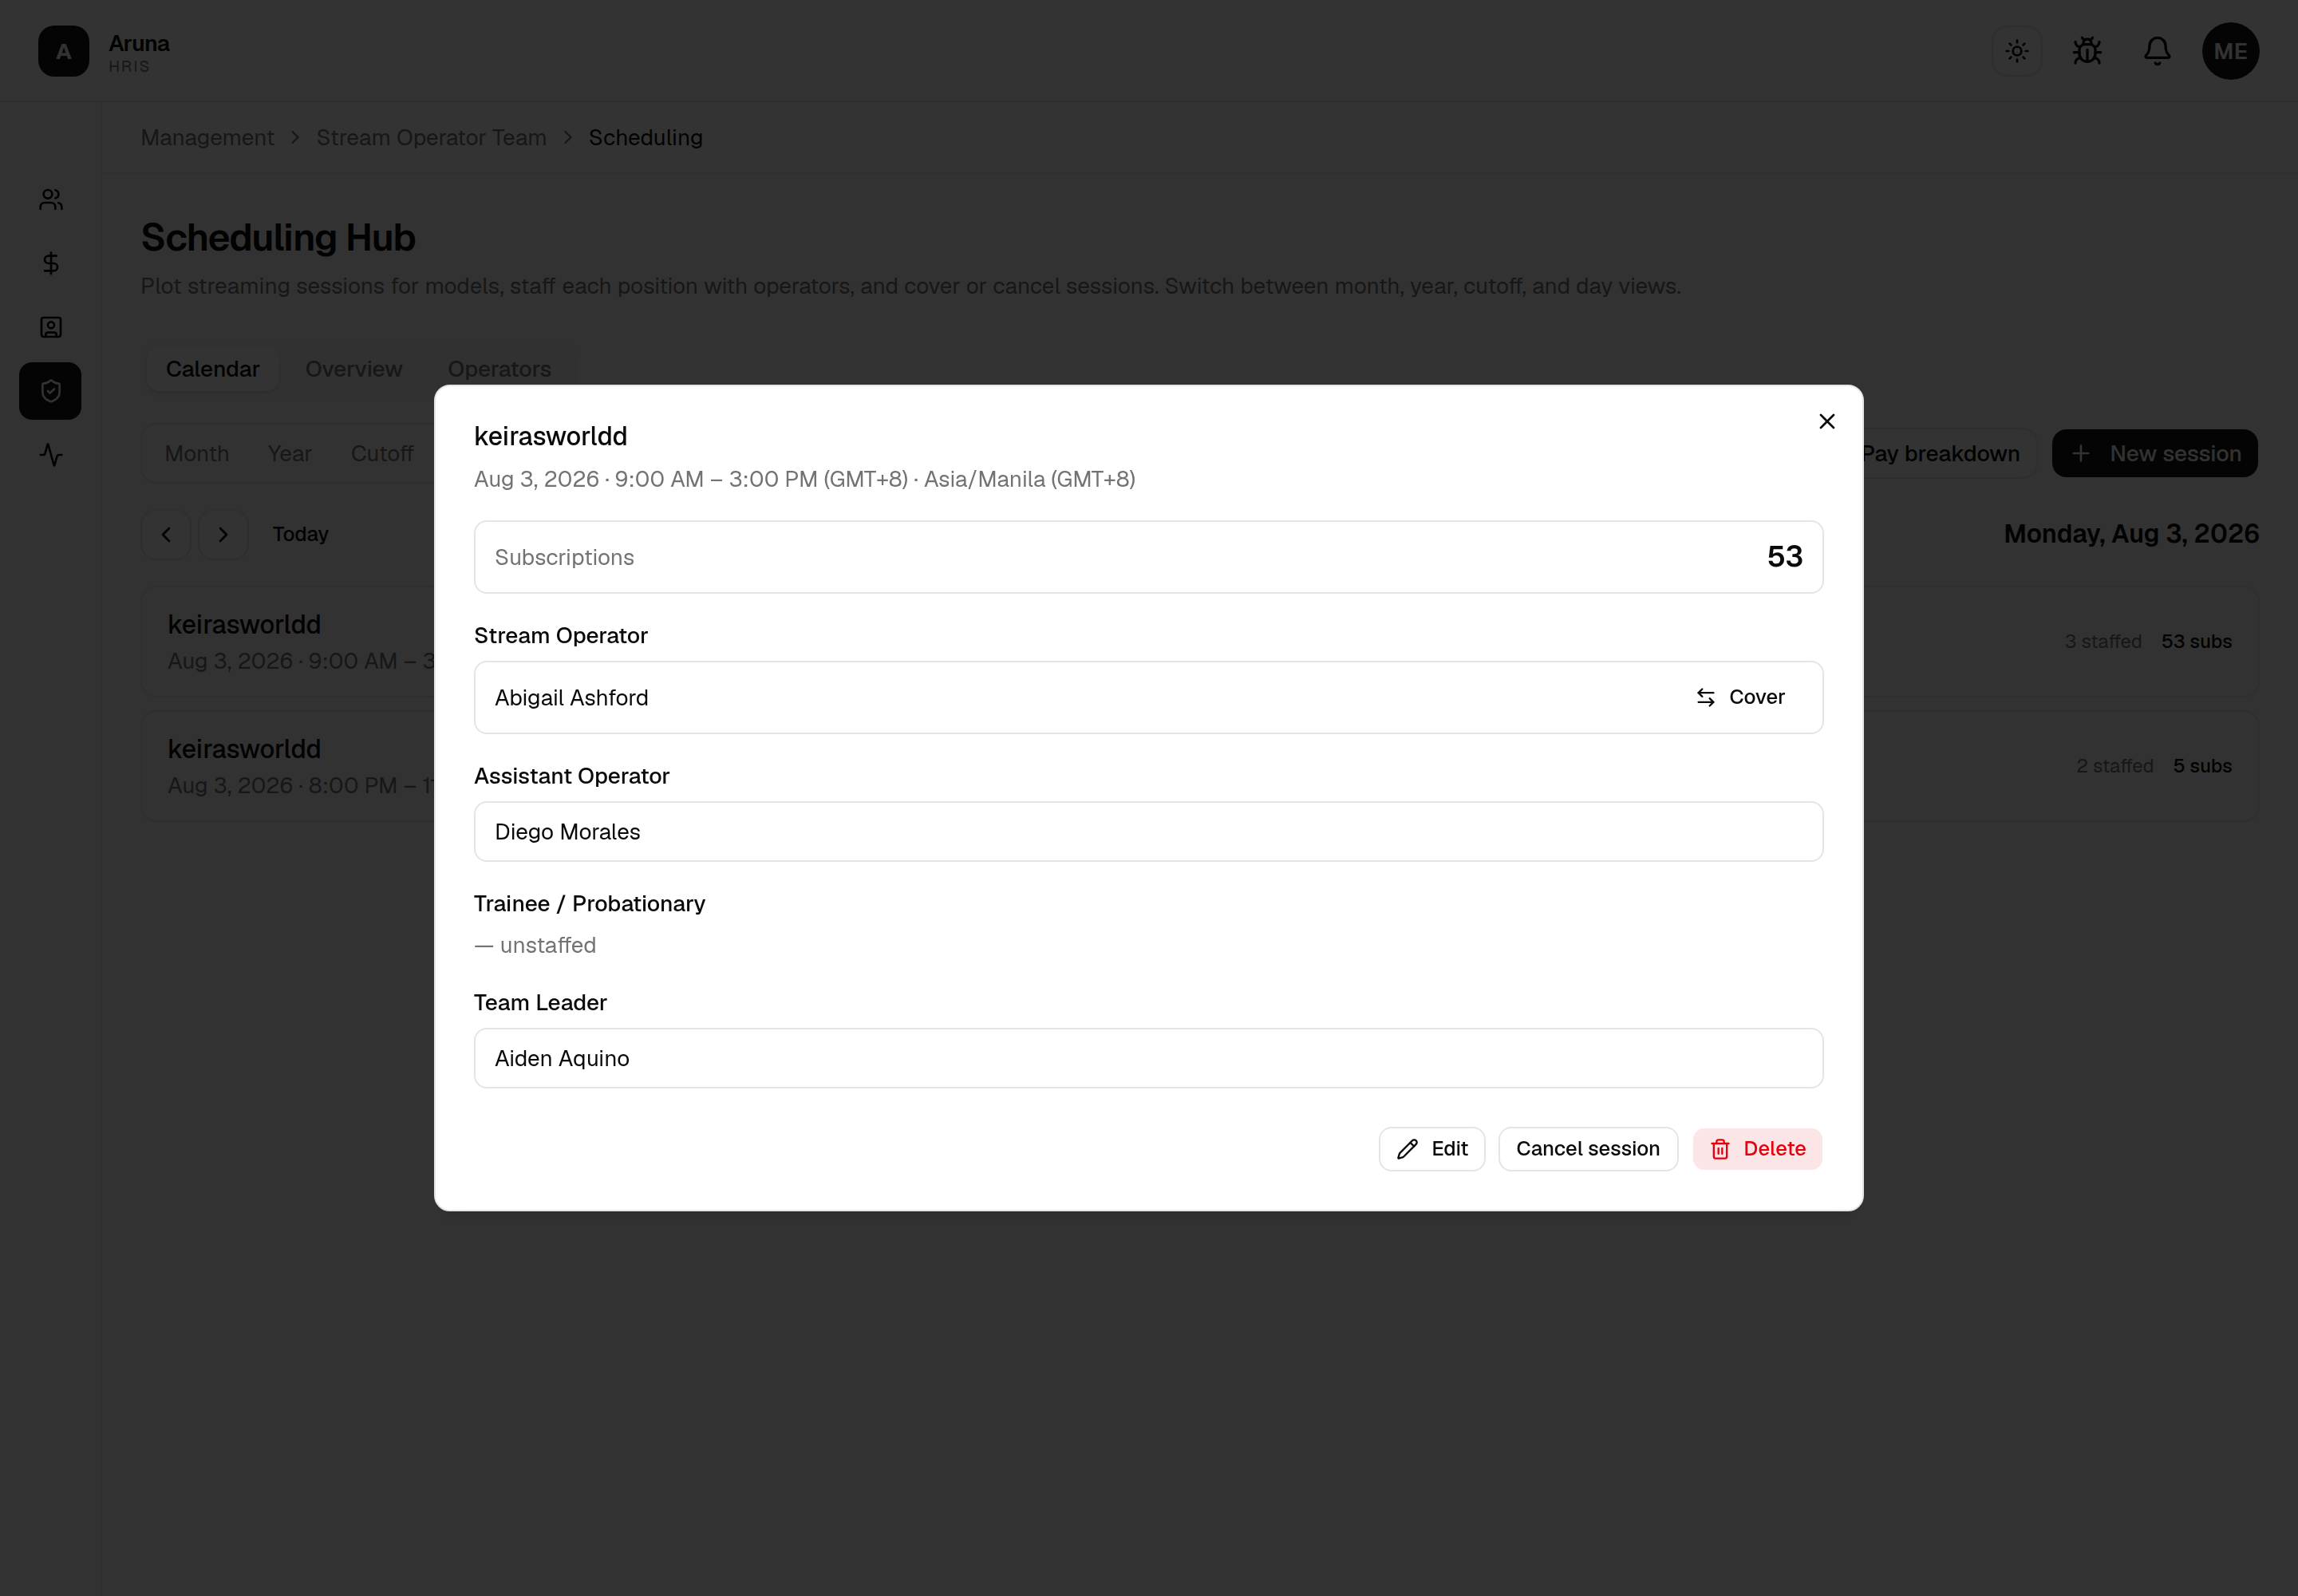
Task: Click the Abigail Ashford operator name
Action: click(x=572, y=698)
